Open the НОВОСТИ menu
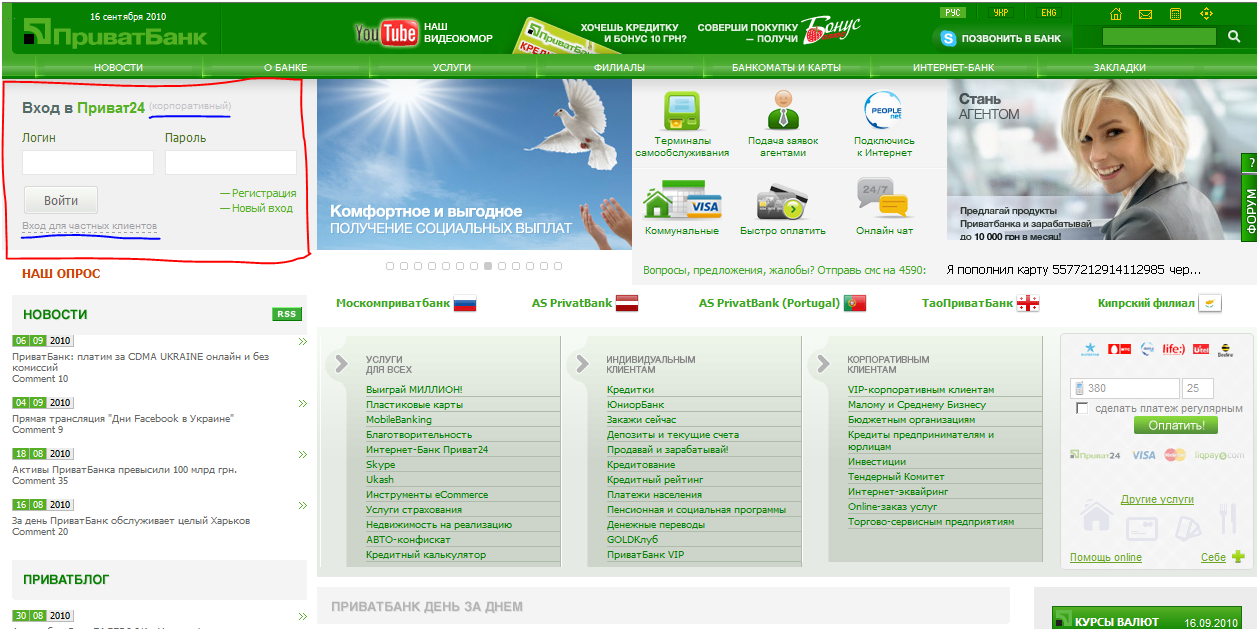 point(118,68)
